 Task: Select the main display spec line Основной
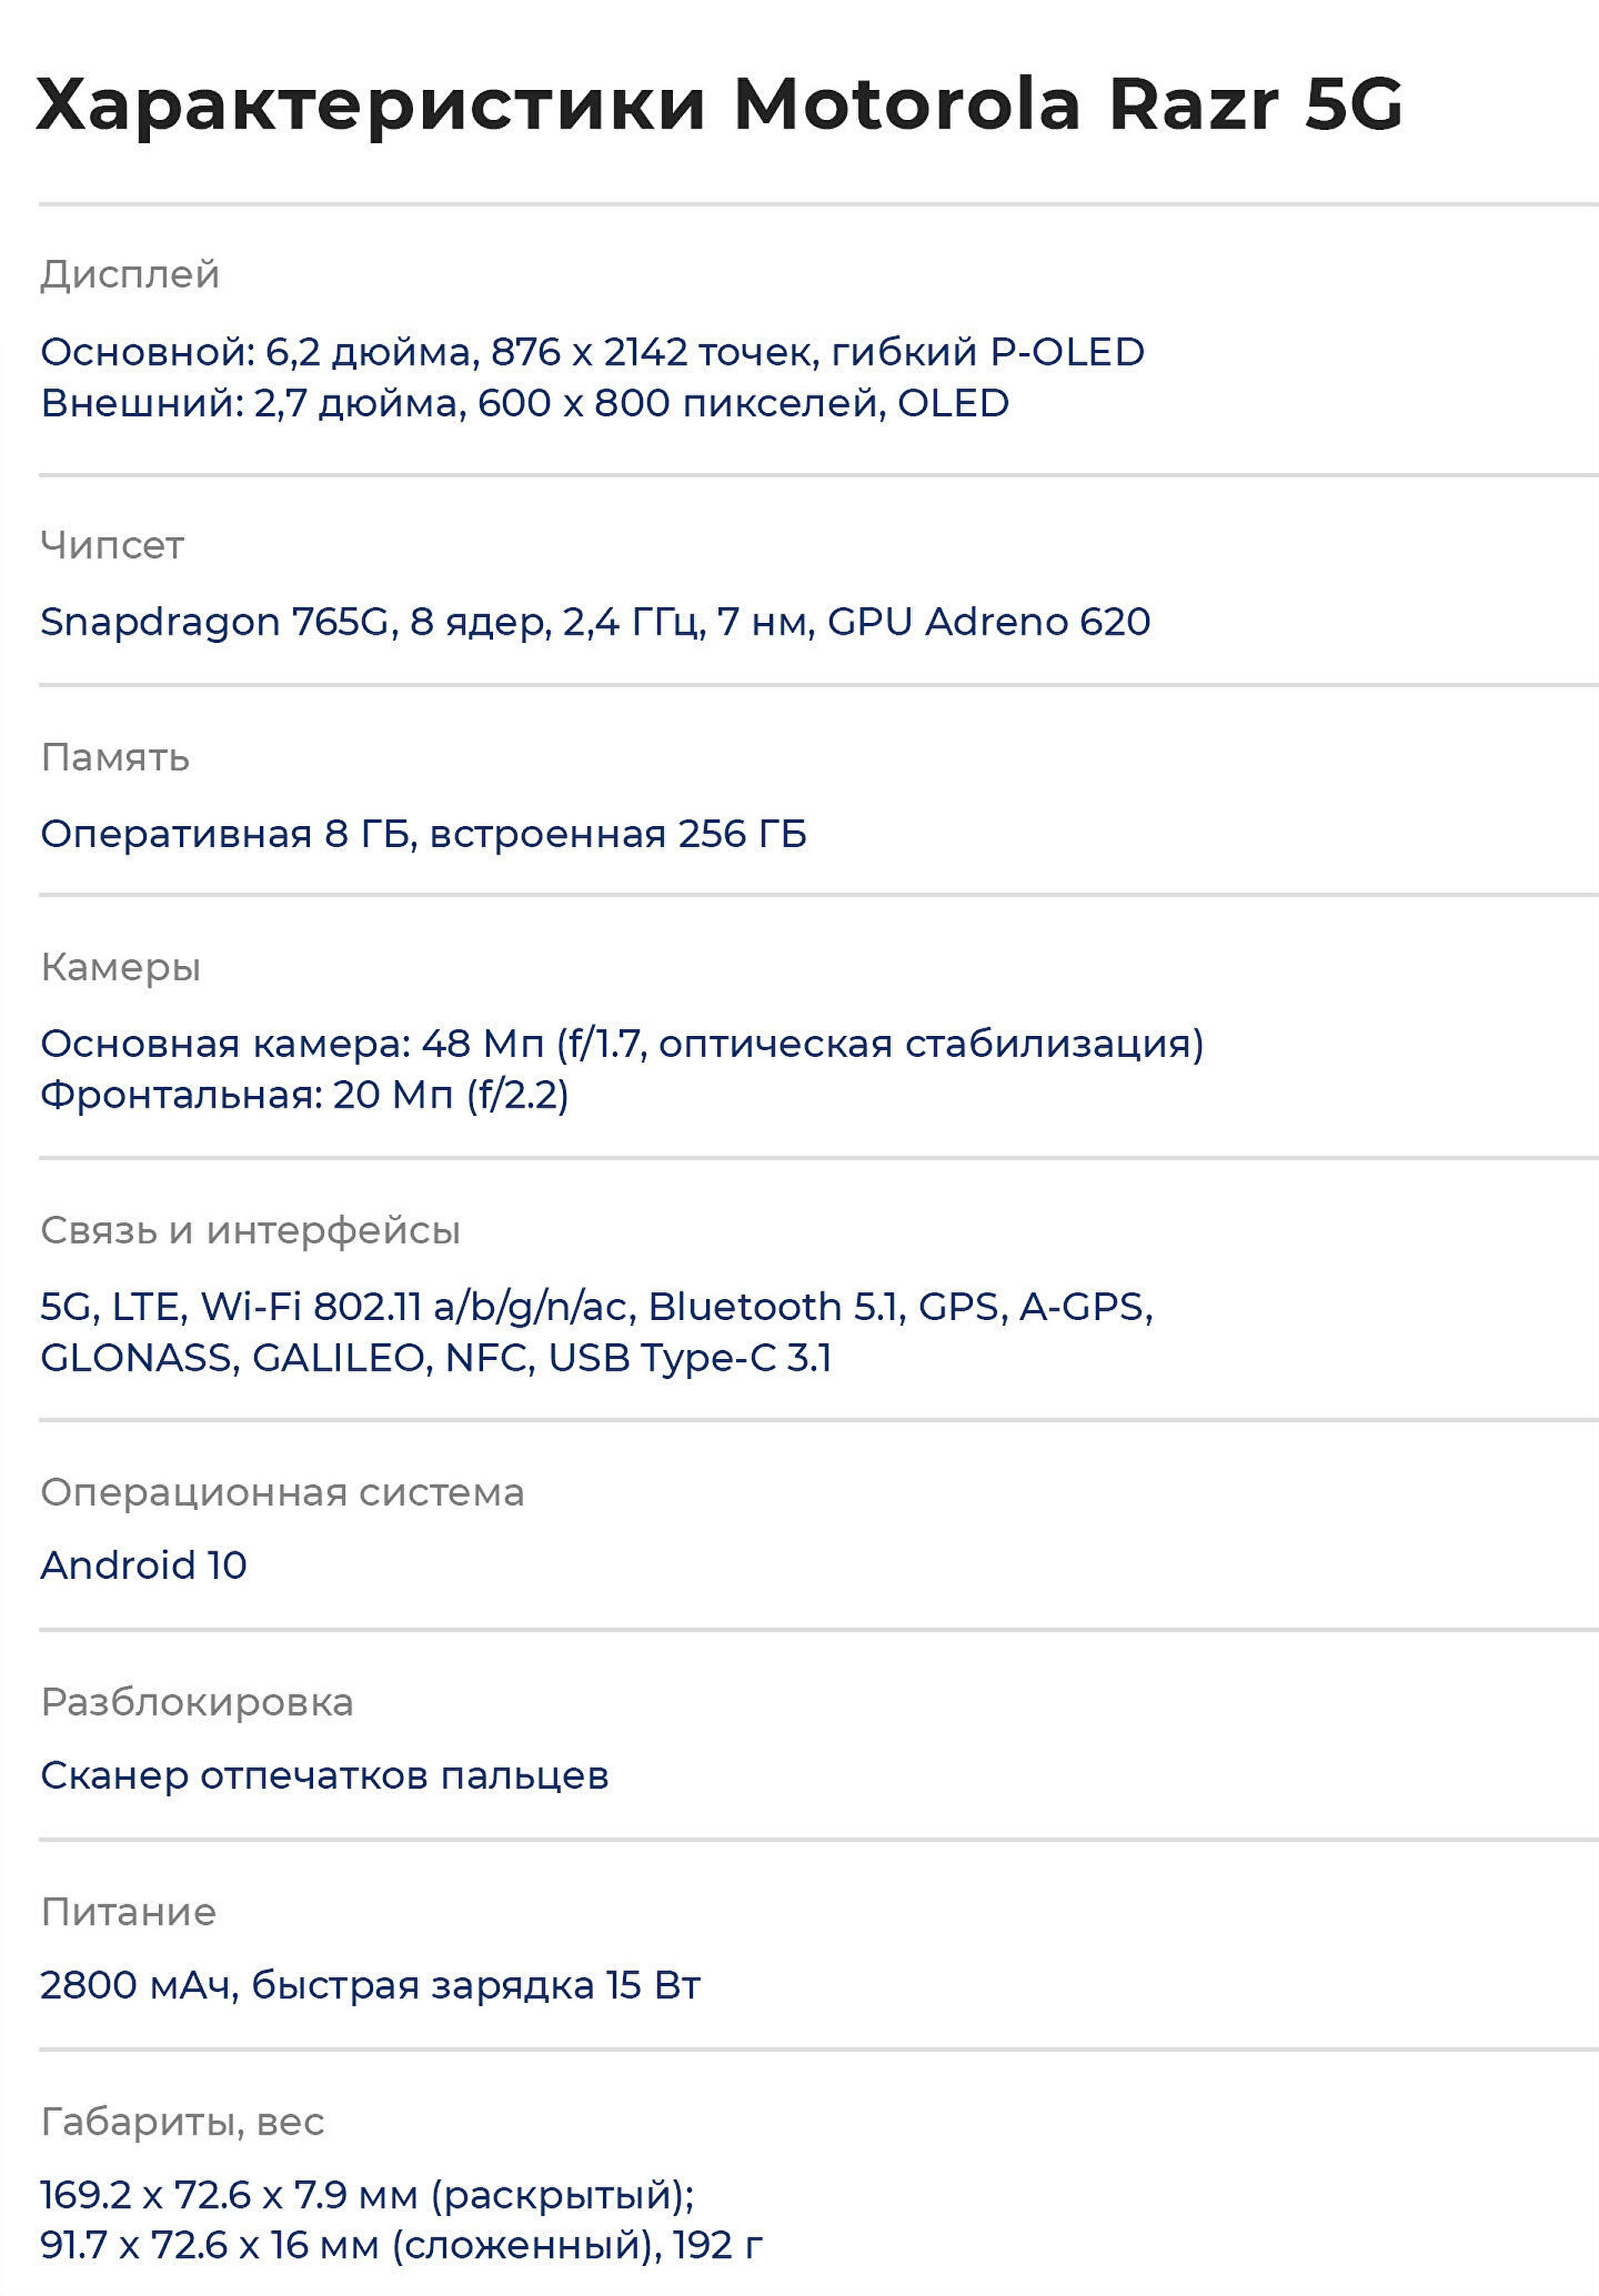click(x=592, y=352)
